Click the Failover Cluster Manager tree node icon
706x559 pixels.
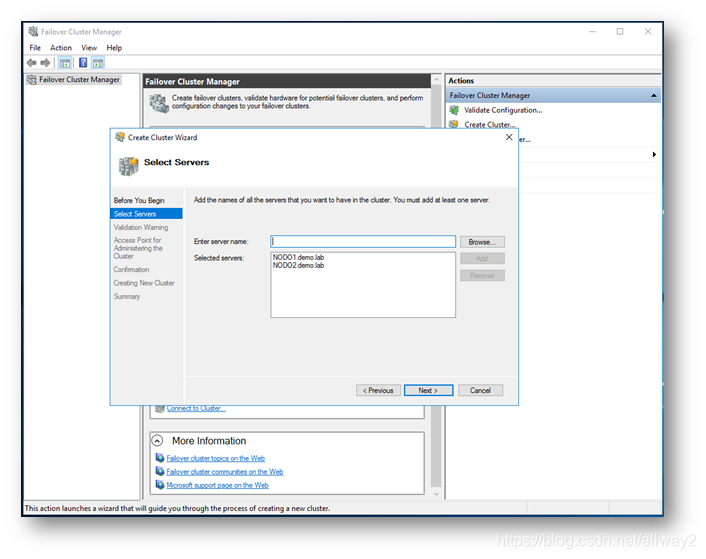pyautogui.click(x=32, y=80)
